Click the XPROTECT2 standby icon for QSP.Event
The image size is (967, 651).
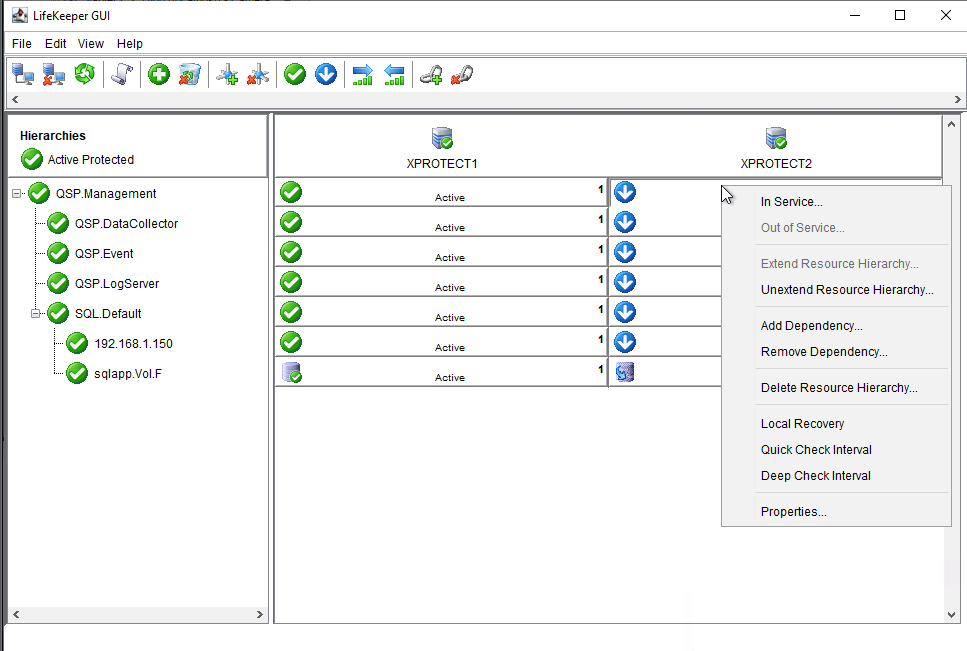(x=625, y=252)
